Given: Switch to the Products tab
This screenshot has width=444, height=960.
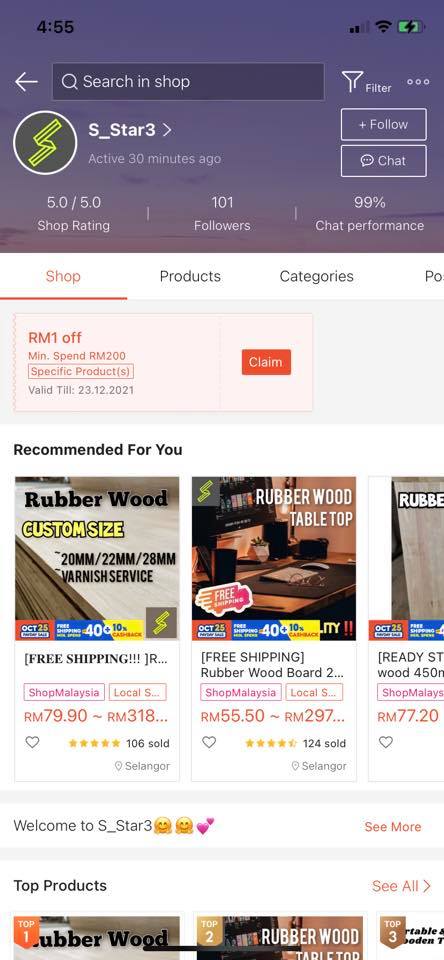Looking at the screenshot, I should pos(190,276).
